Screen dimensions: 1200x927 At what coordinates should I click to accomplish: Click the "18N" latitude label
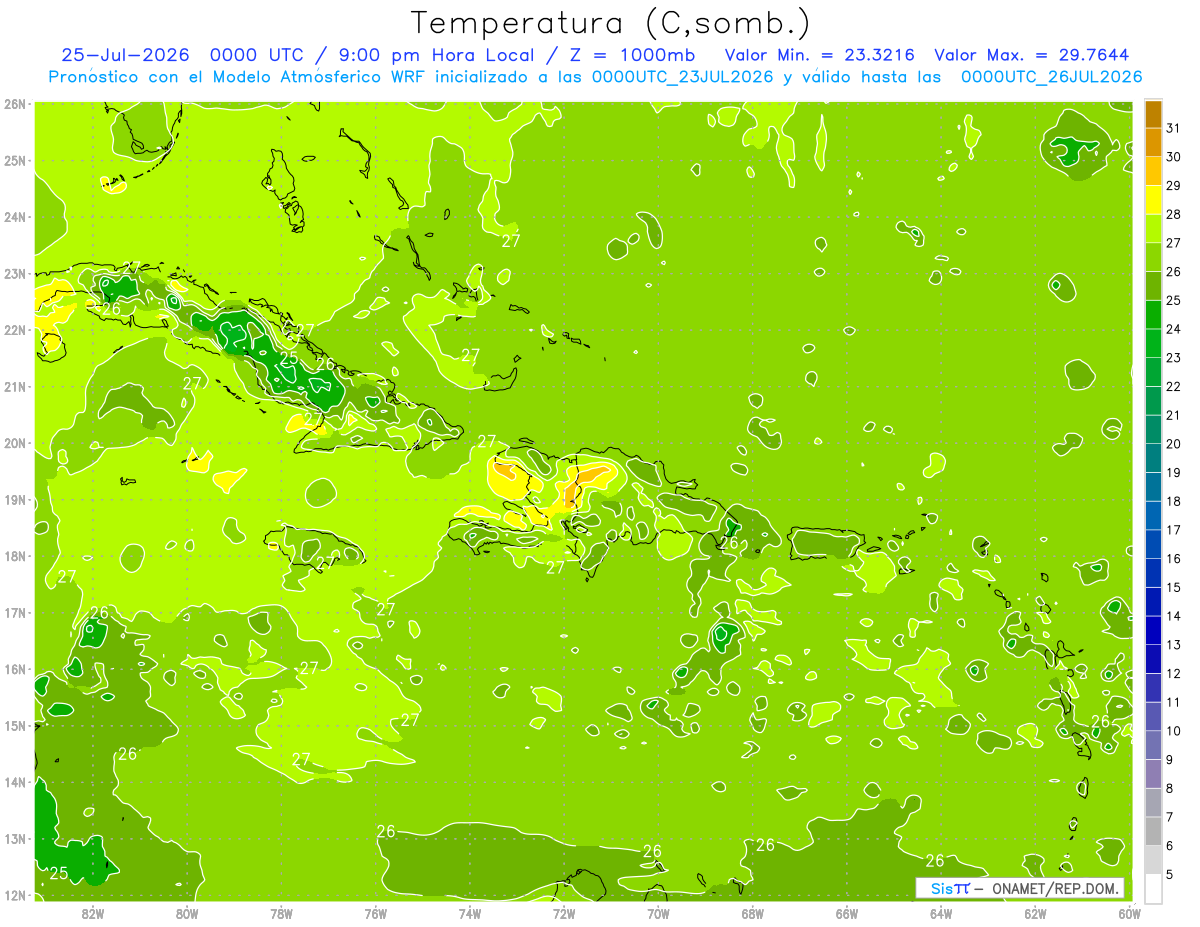(x=14, y=556)
